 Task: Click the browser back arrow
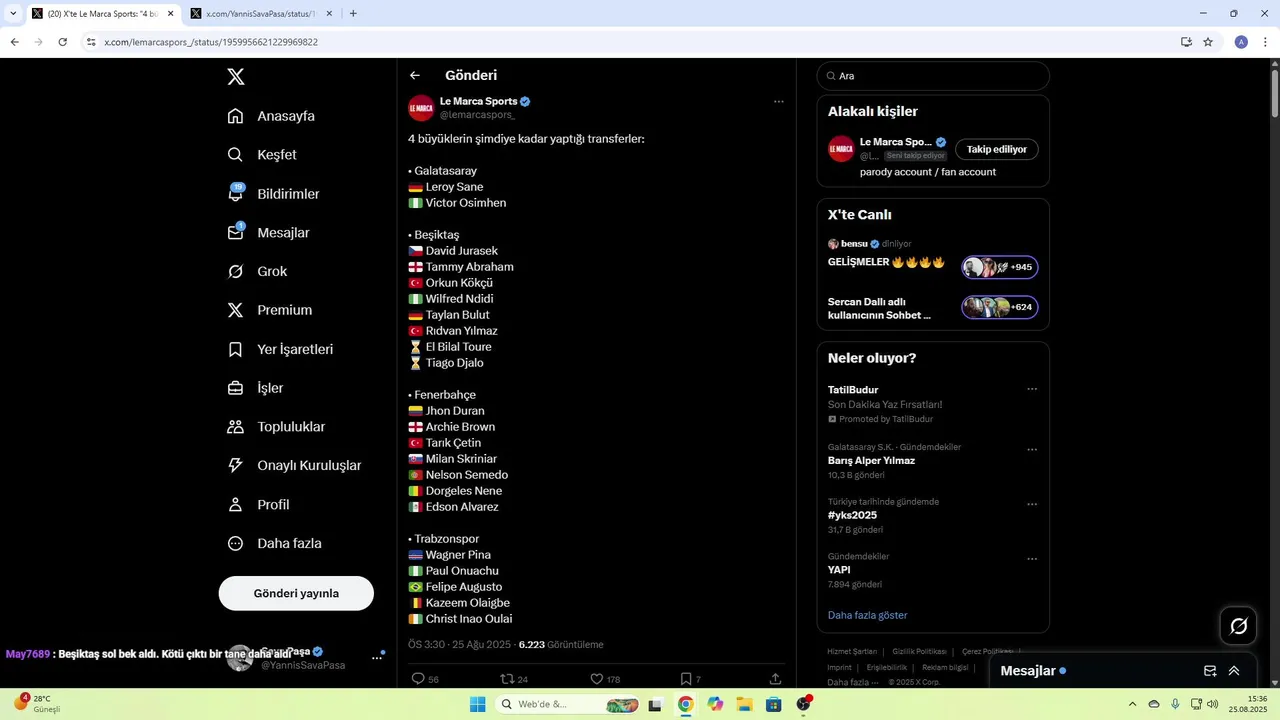coord(15,42)
